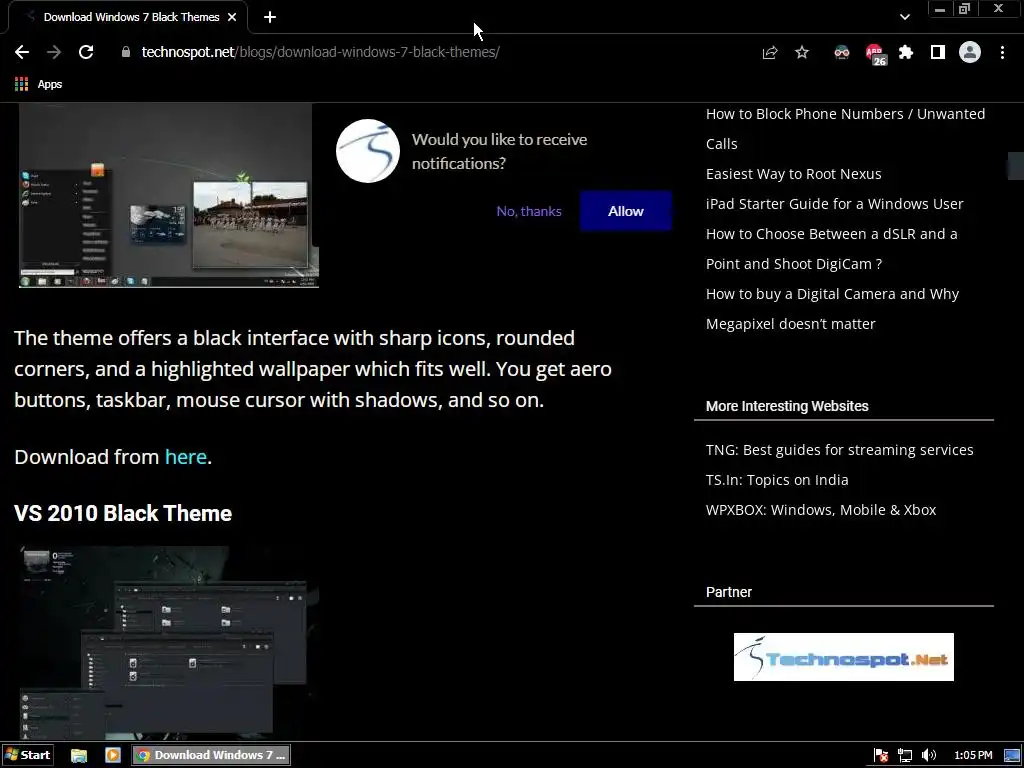
Task: Open the profile avatar menu
Action: pos(970,52)
